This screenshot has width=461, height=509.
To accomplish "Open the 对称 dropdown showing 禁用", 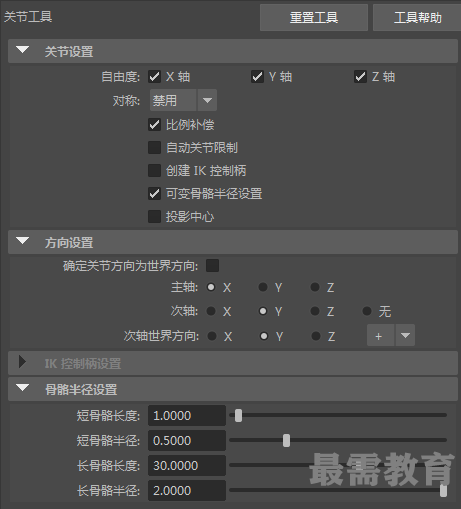I will [183, 100].
